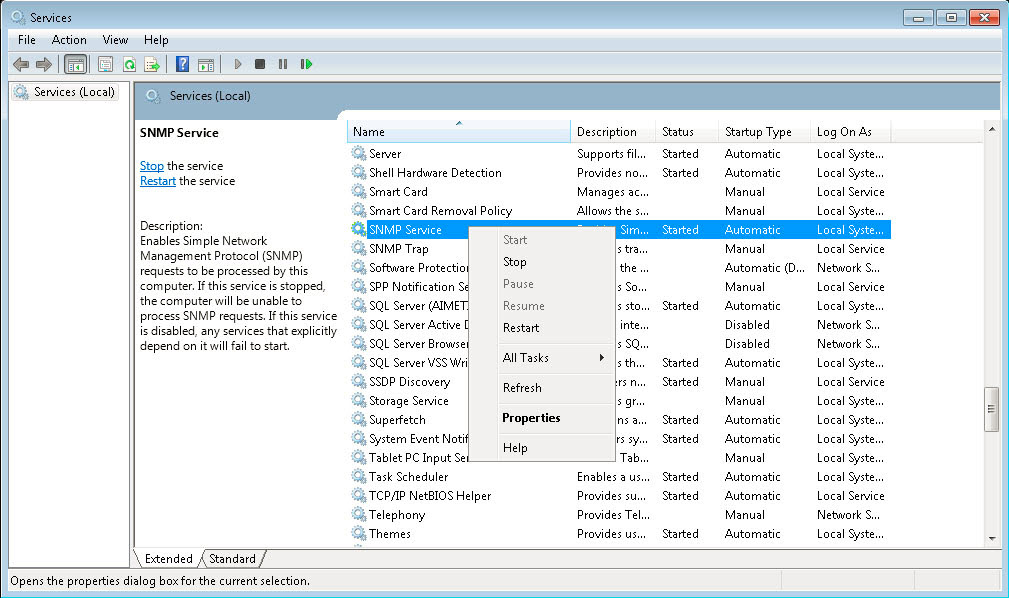Stop the service using the square toolbar icon
The width and height of the screenshot is (1009, 598).
pyautogui.click(x=260, y=64)
